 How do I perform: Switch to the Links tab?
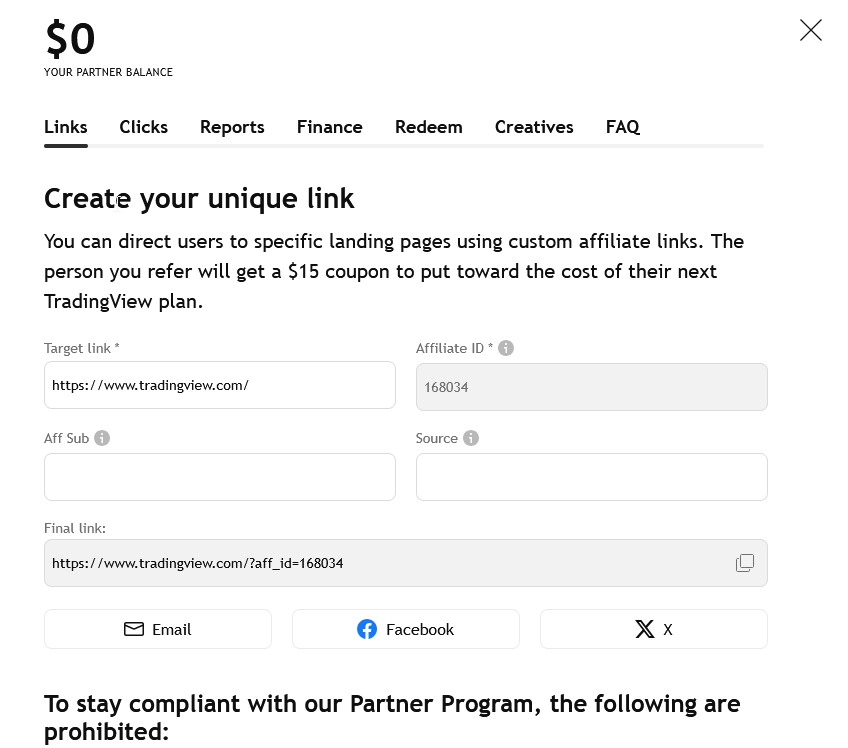pyautogui.click(x=65, y=127)
